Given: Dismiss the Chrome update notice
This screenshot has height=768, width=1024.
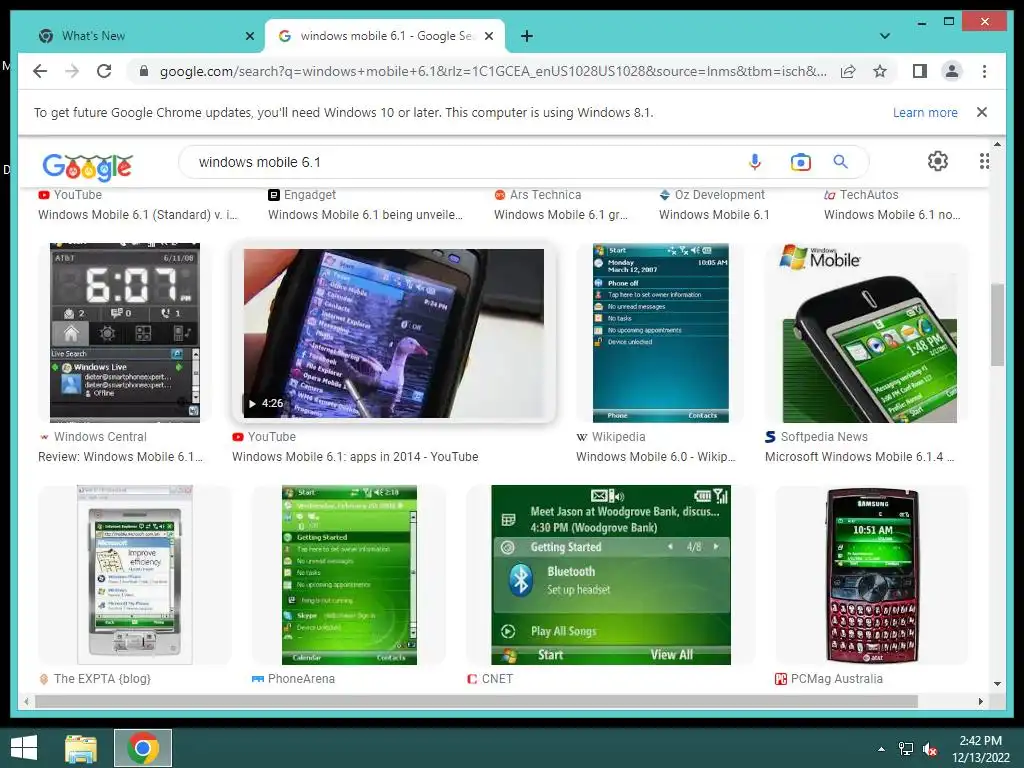Looking at the screenshot, I should [982, 112].
